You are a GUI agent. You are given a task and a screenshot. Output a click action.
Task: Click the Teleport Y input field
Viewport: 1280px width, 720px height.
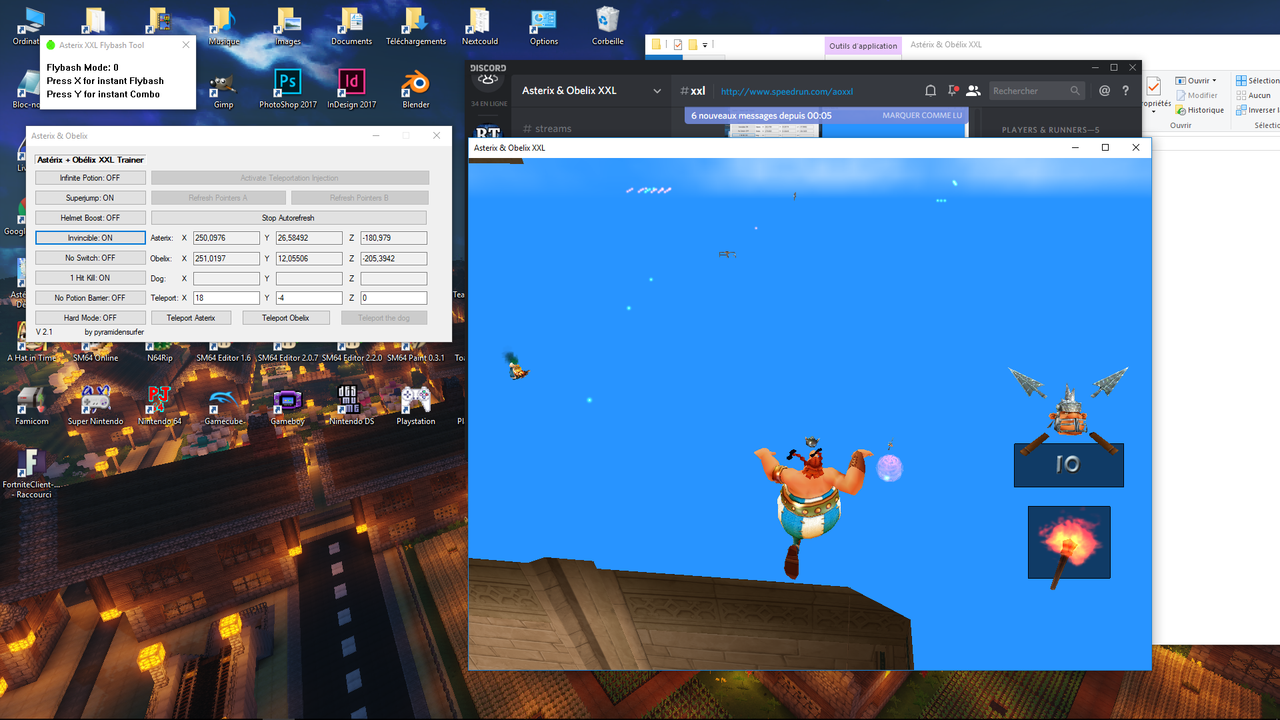coord(309,298)
